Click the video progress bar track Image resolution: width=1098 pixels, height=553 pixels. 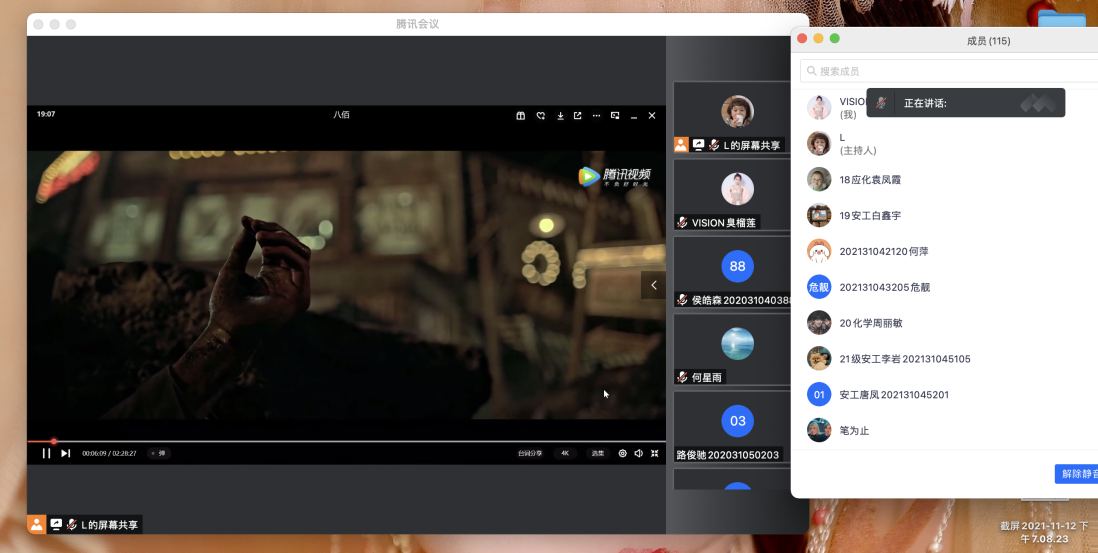[347, 441]
